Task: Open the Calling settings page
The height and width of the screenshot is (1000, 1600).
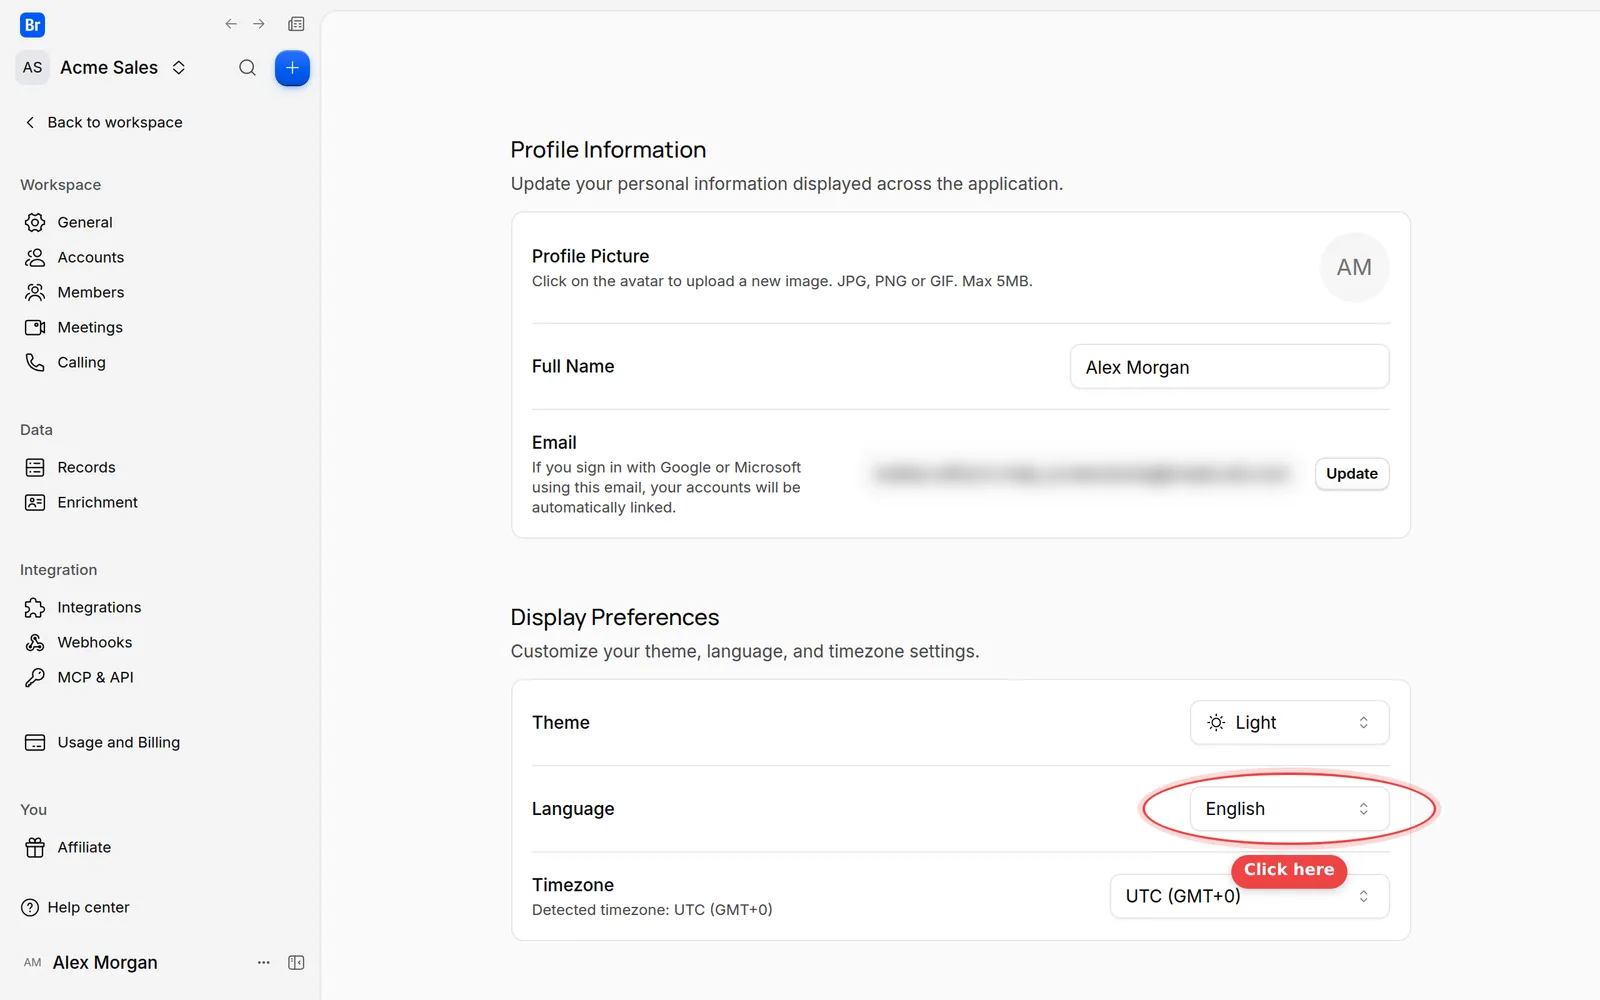Action: click(x=81, y=362)
